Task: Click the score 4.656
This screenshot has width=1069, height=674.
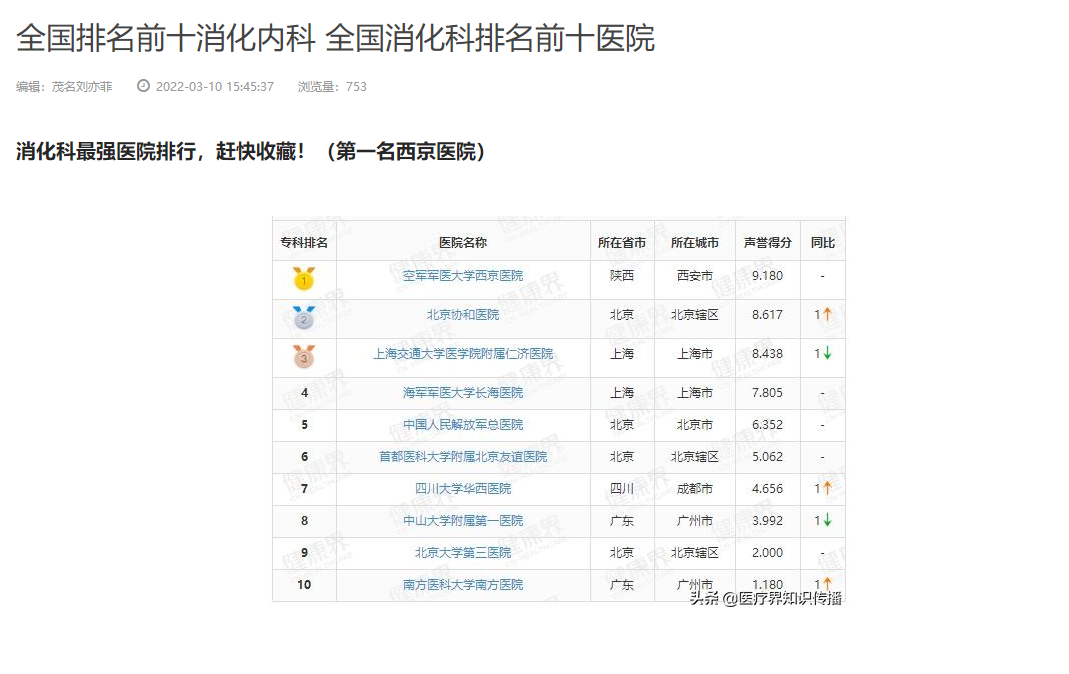Action: pyautogui.click(x=768, y=489)
